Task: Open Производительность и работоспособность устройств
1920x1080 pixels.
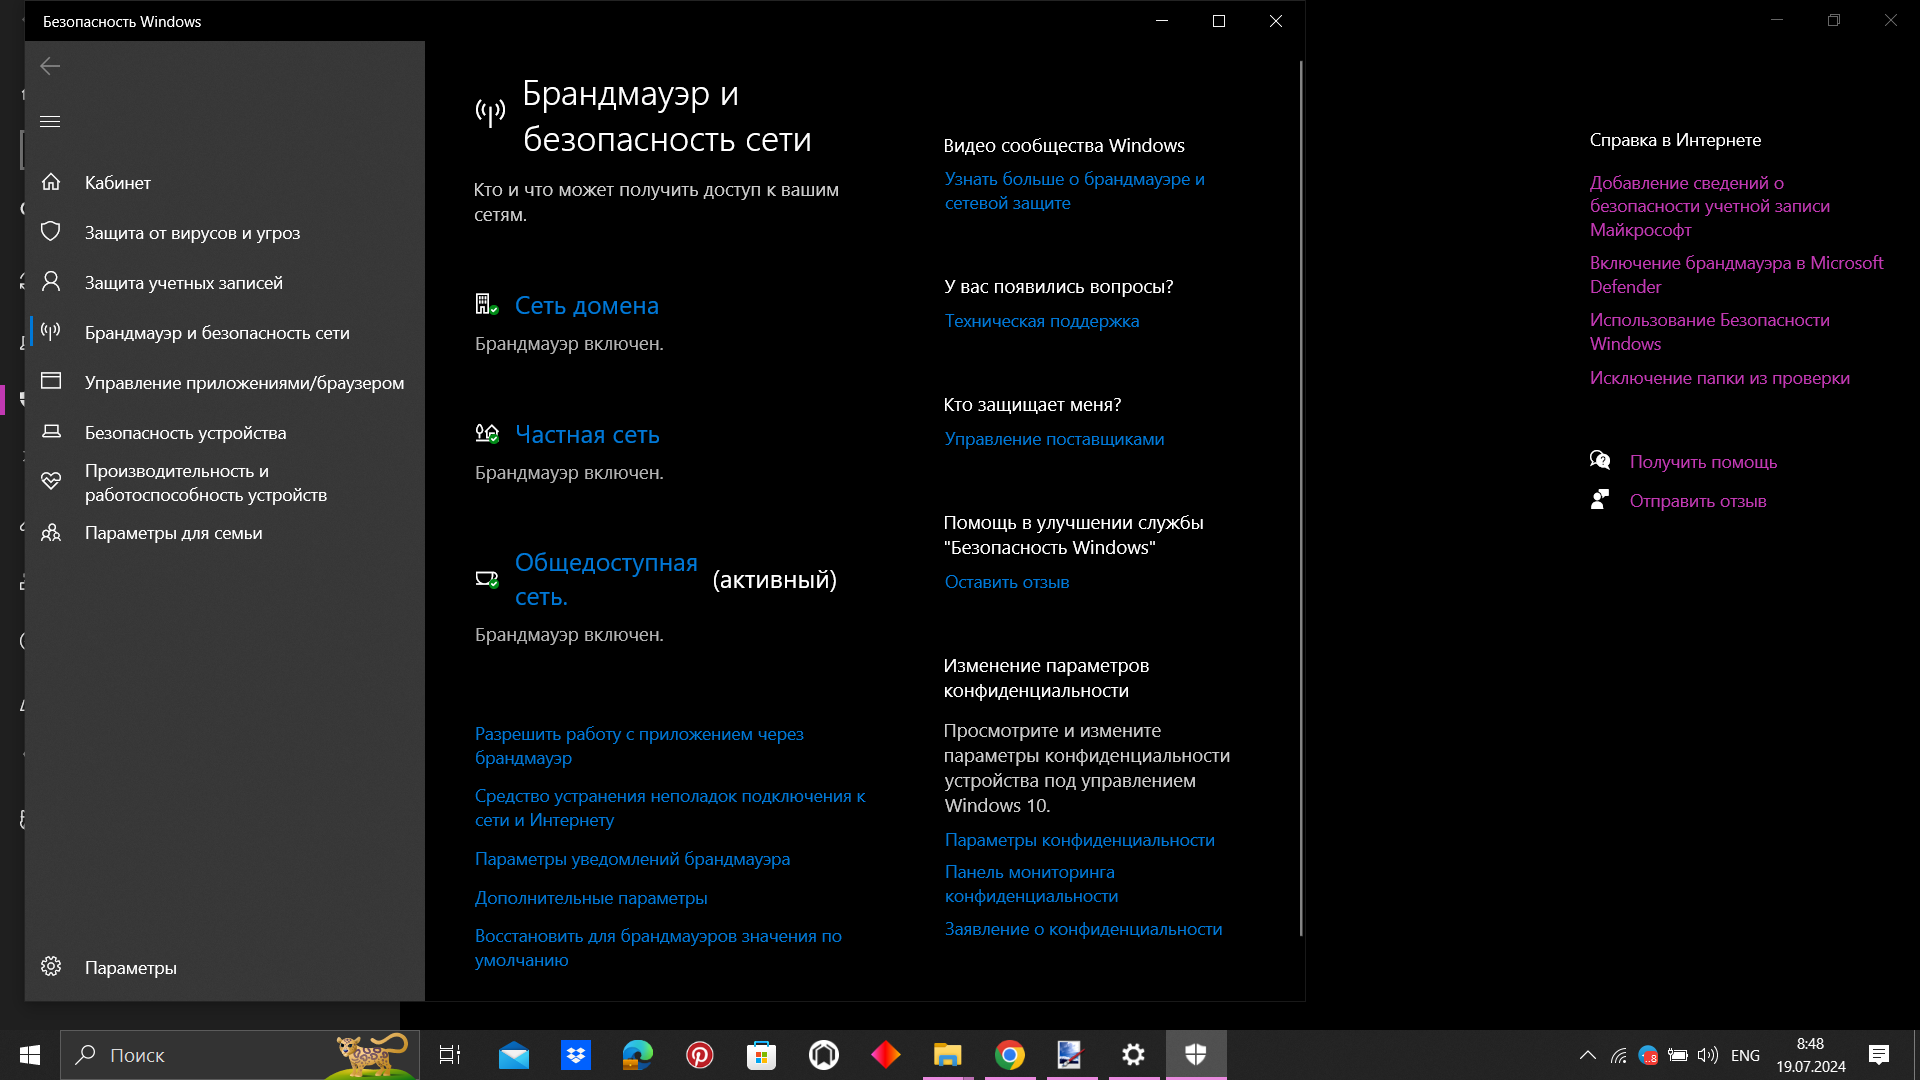Action: click(225, 482)
